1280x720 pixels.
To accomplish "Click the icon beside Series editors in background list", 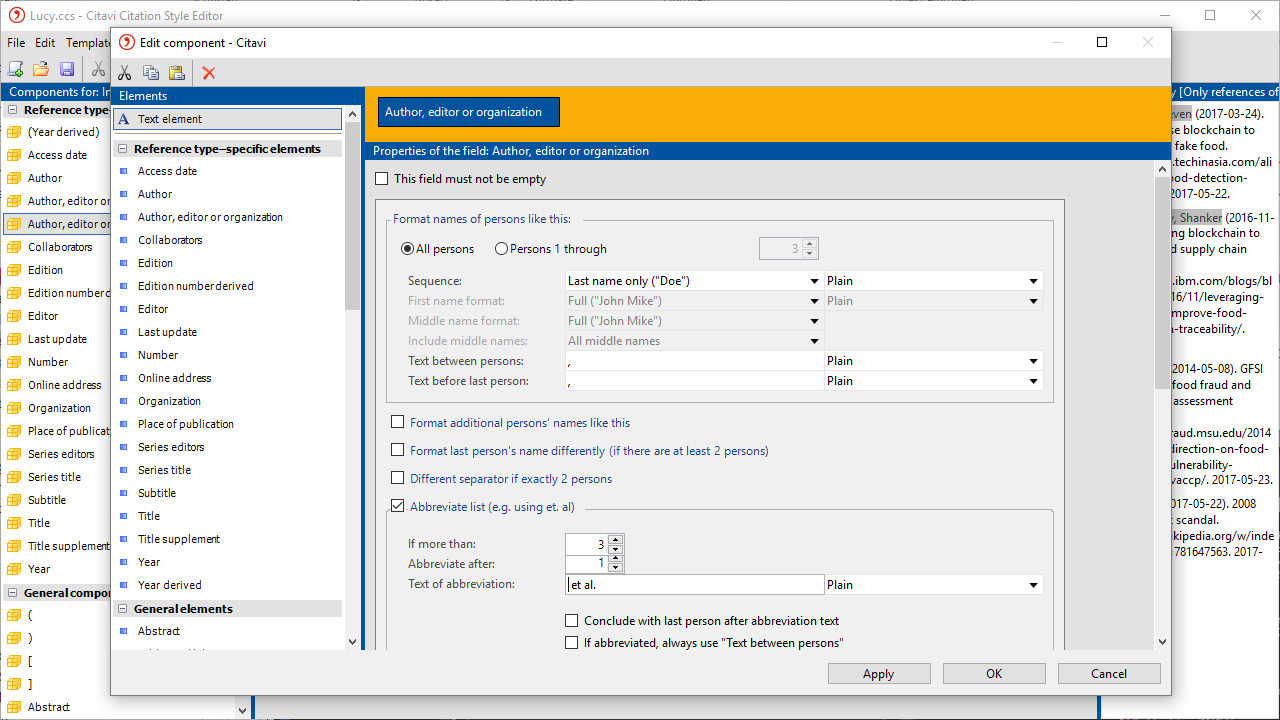I will [x=14, y=454].
